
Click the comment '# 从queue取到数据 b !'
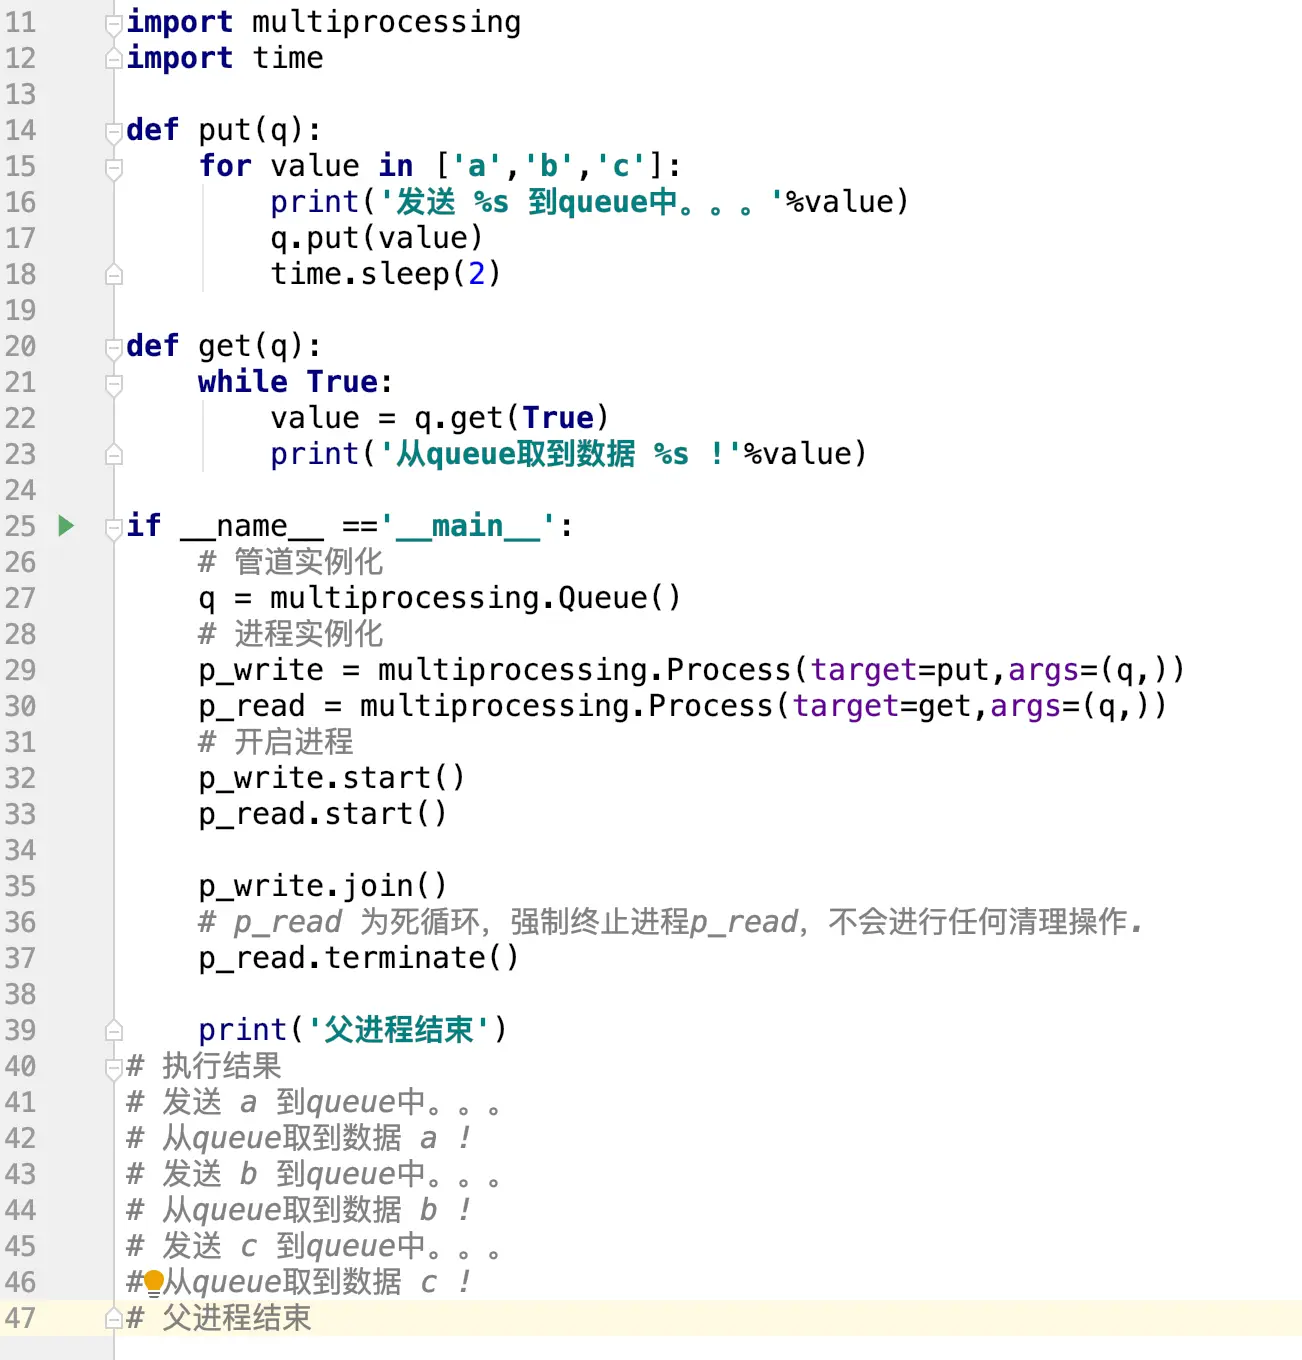click(299, 1210)
